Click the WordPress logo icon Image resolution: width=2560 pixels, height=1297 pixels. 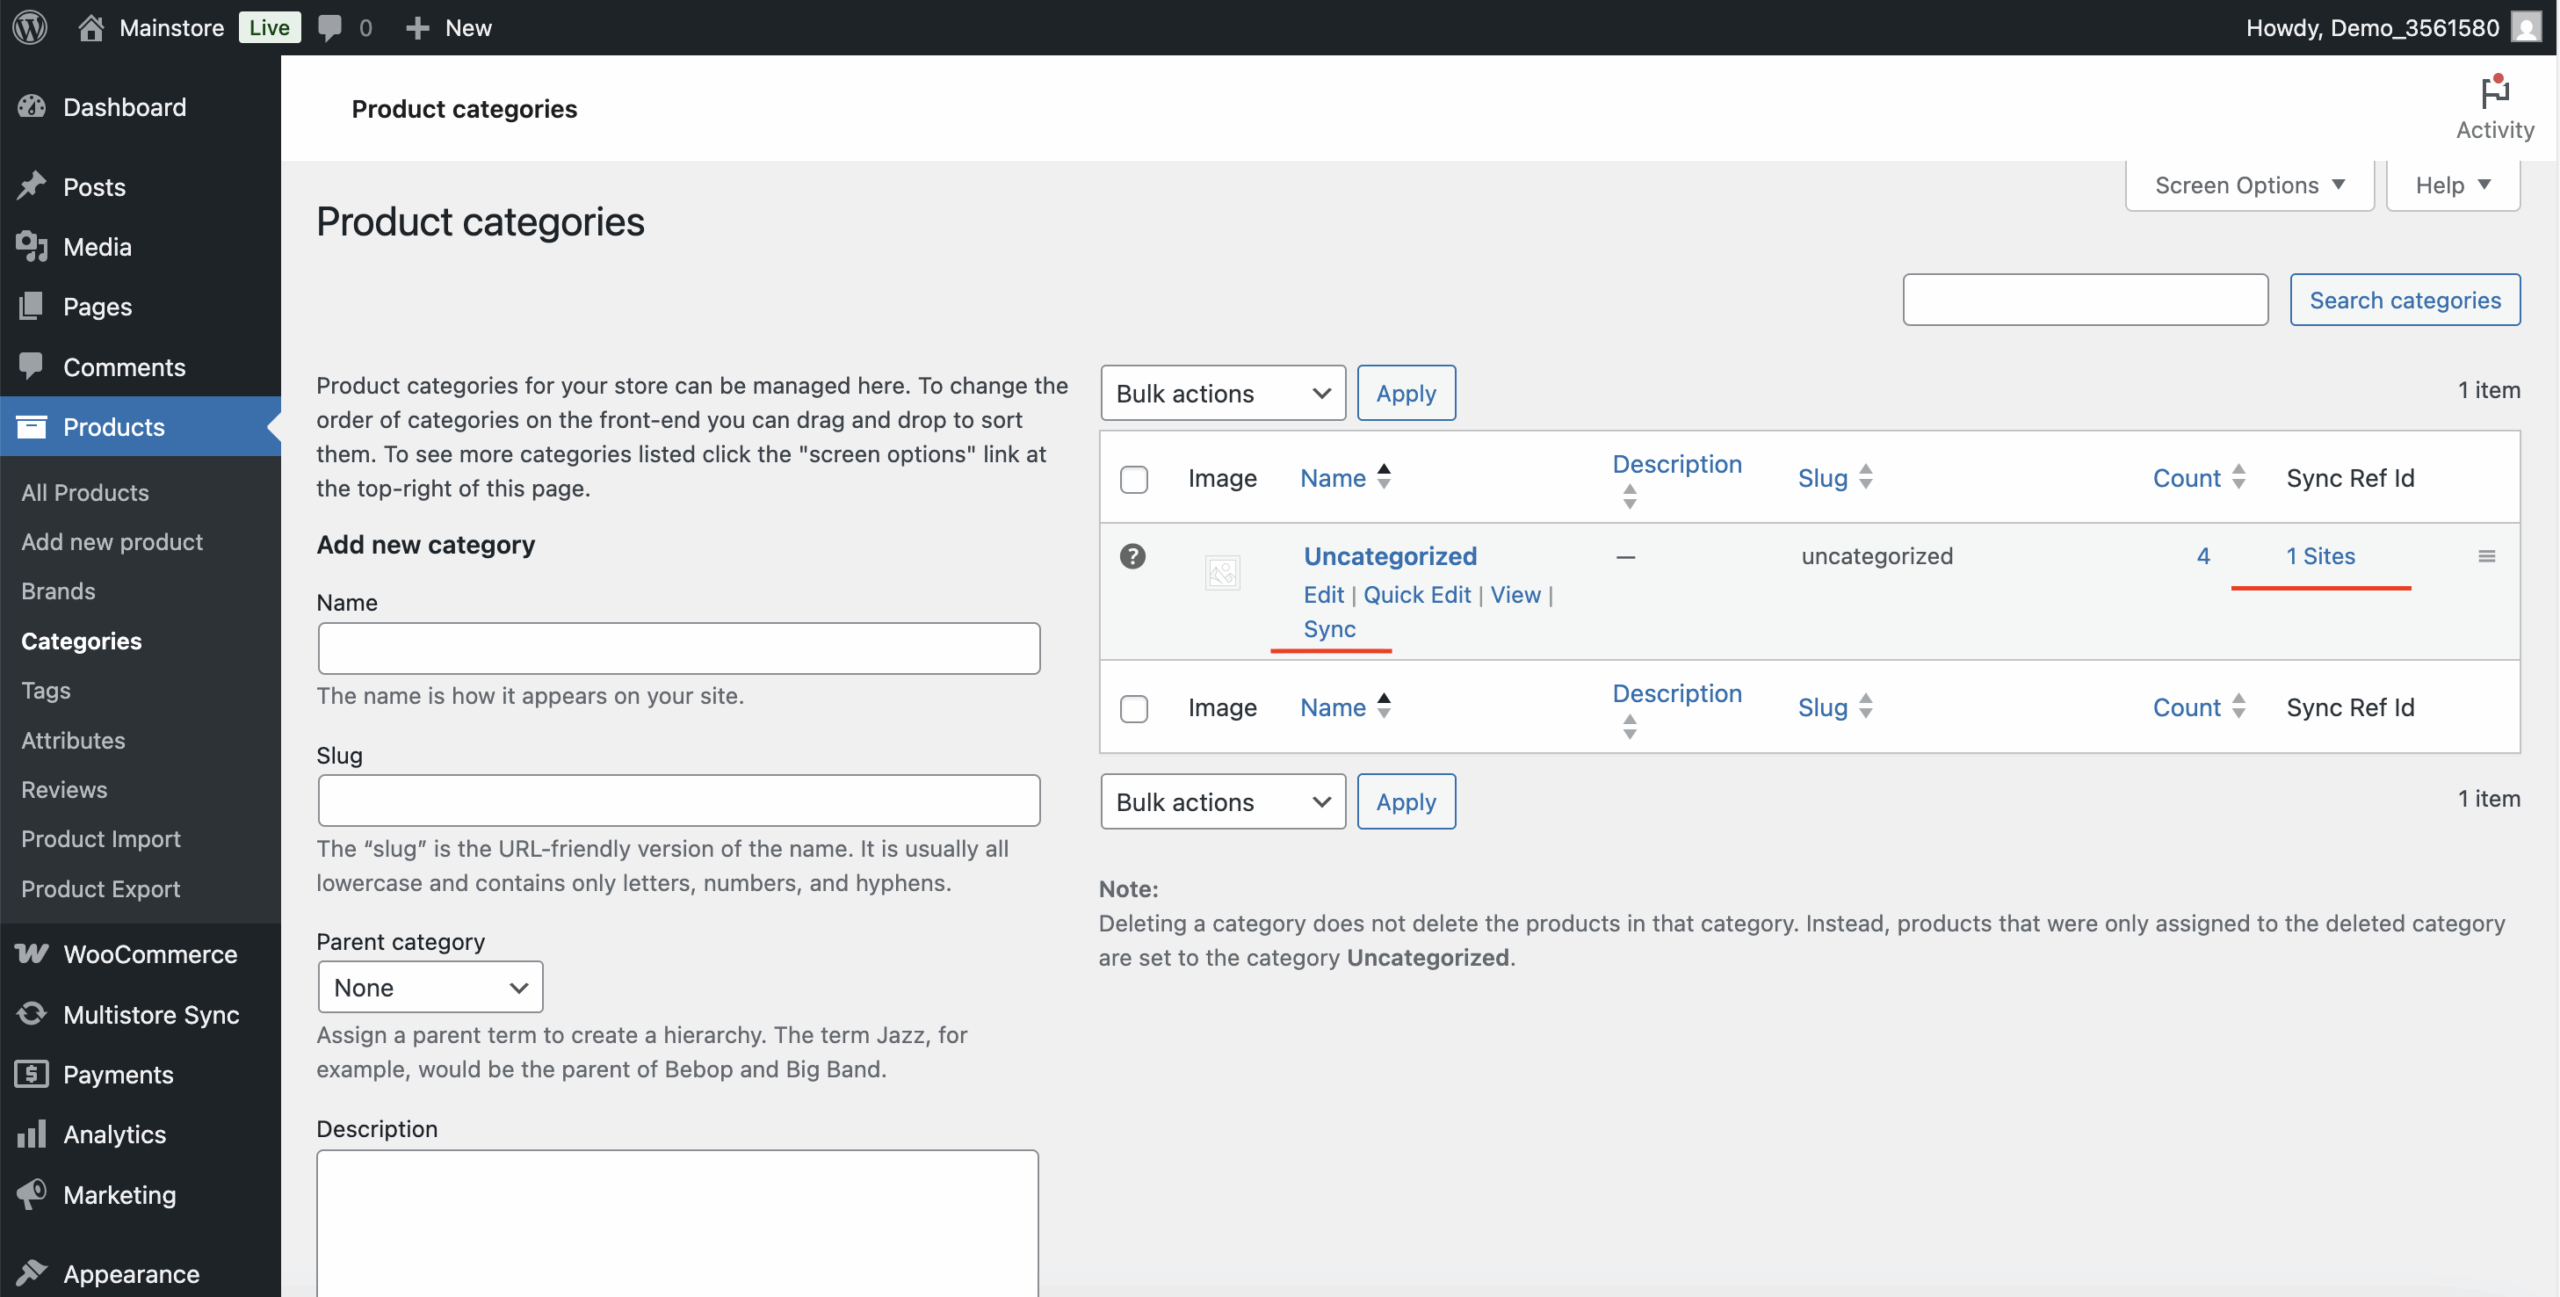coord(30,27)
